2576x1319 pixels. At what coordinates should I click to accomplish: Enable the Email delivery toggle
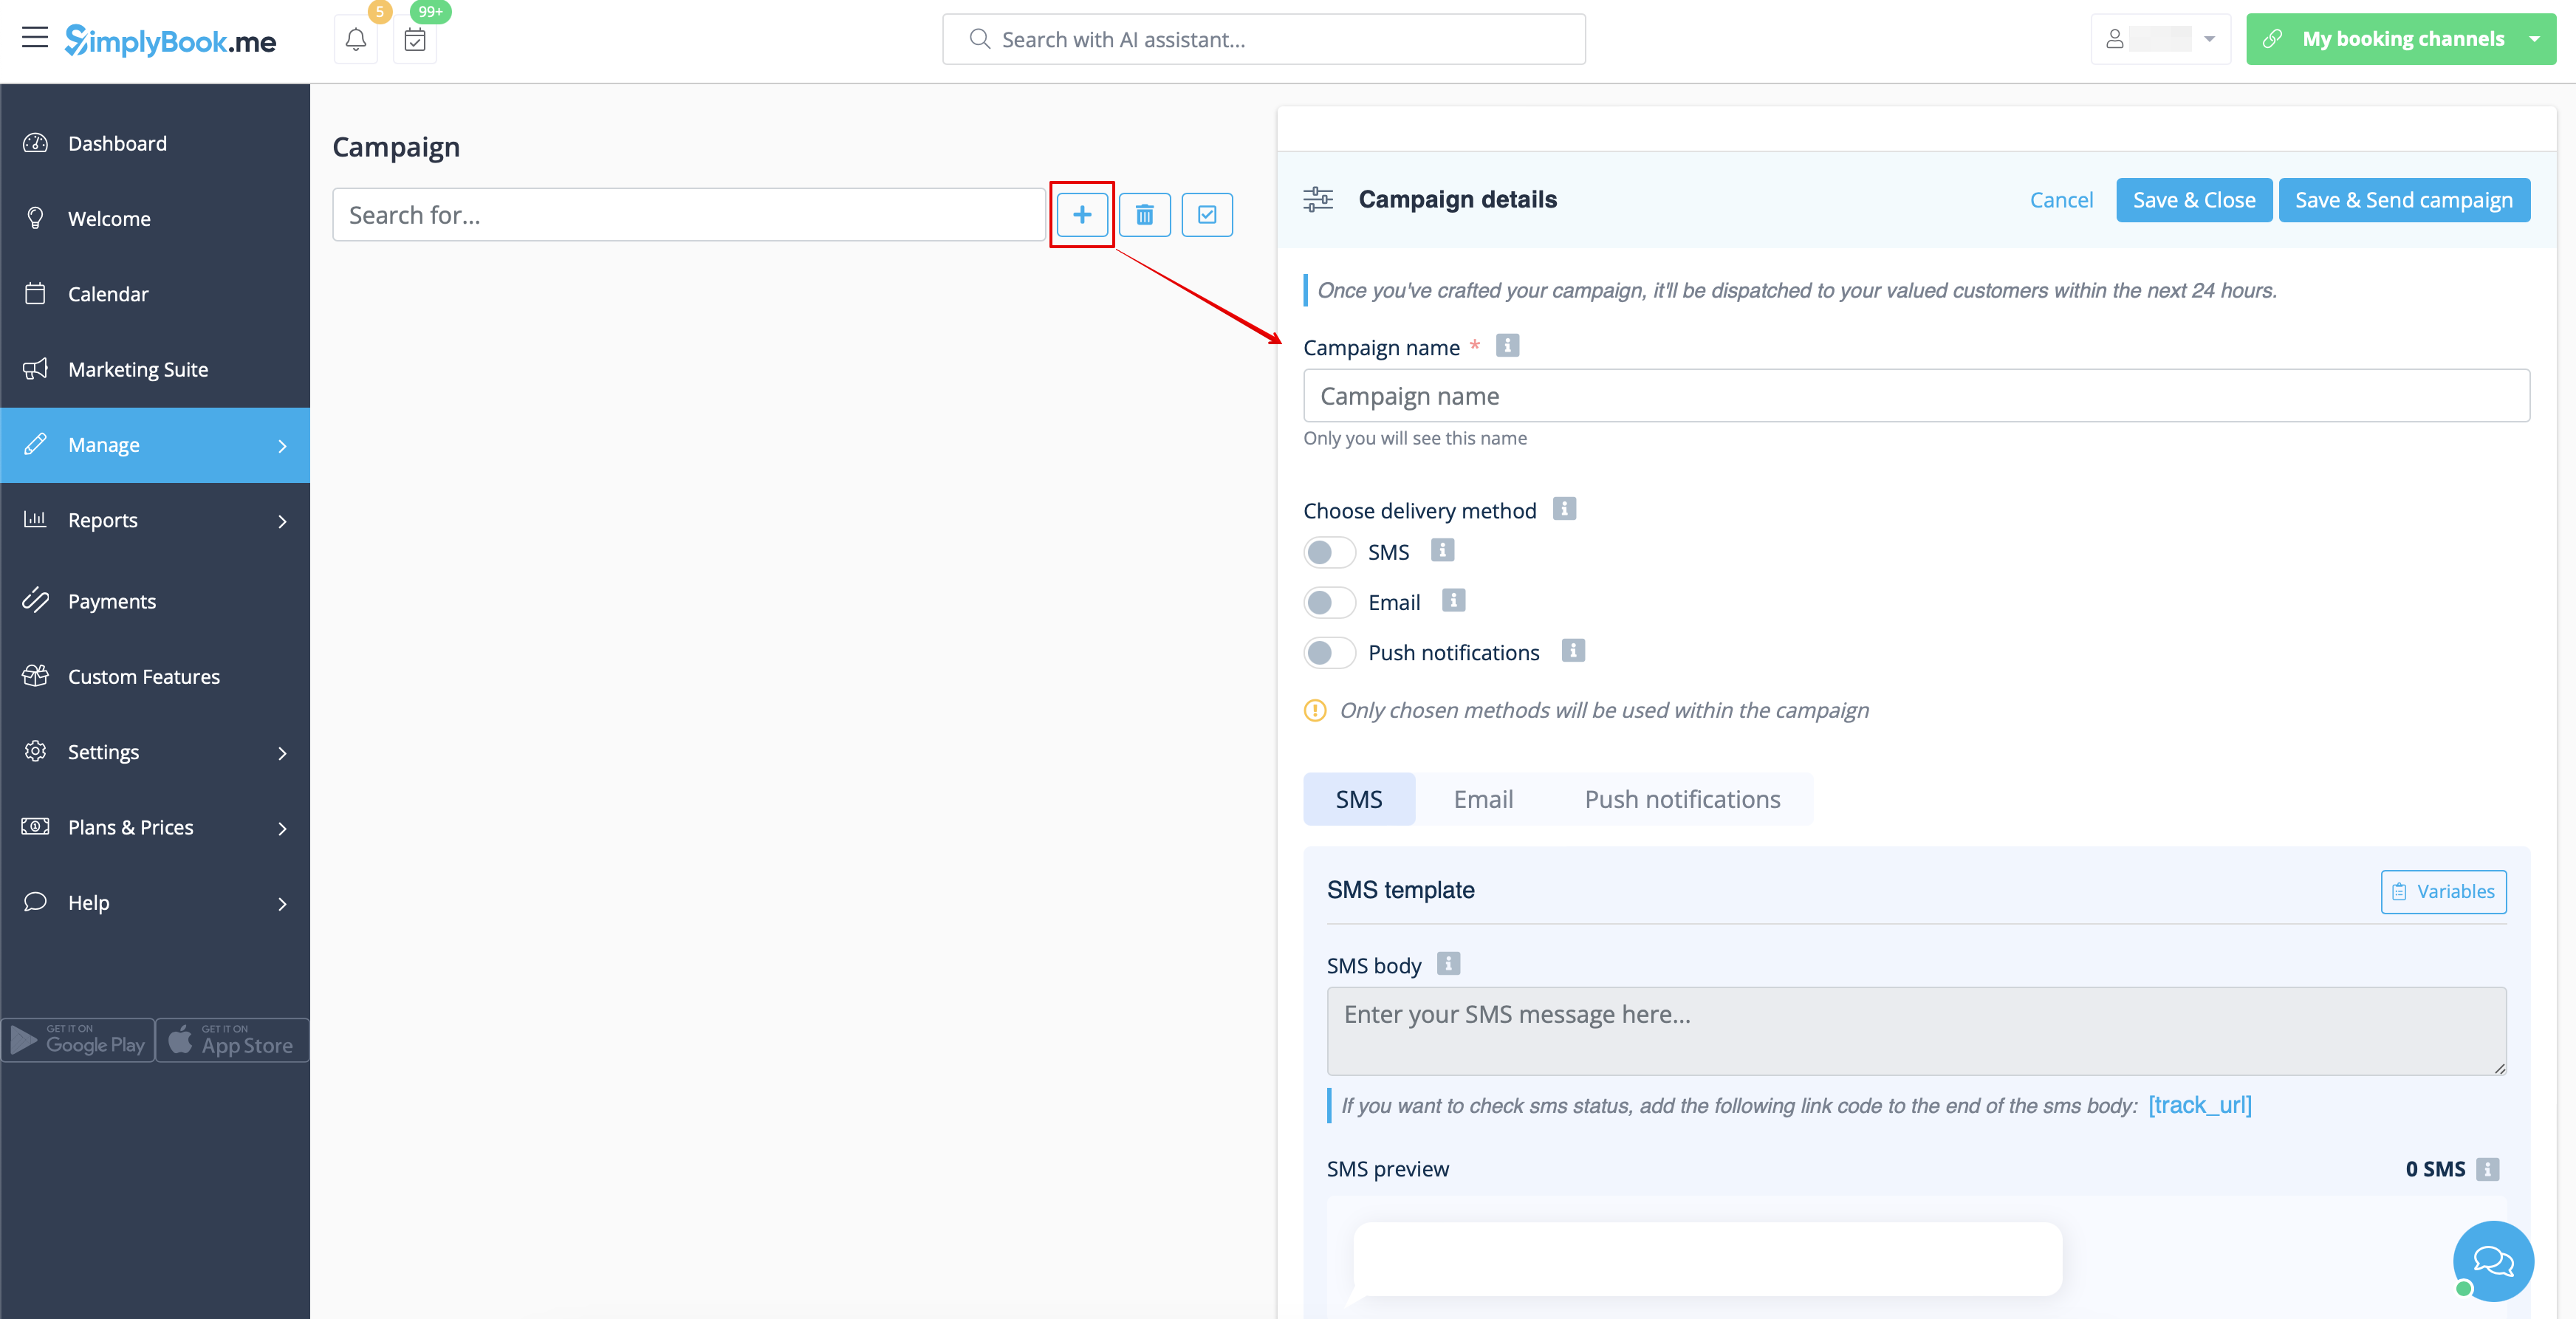tap(1329, 602)
